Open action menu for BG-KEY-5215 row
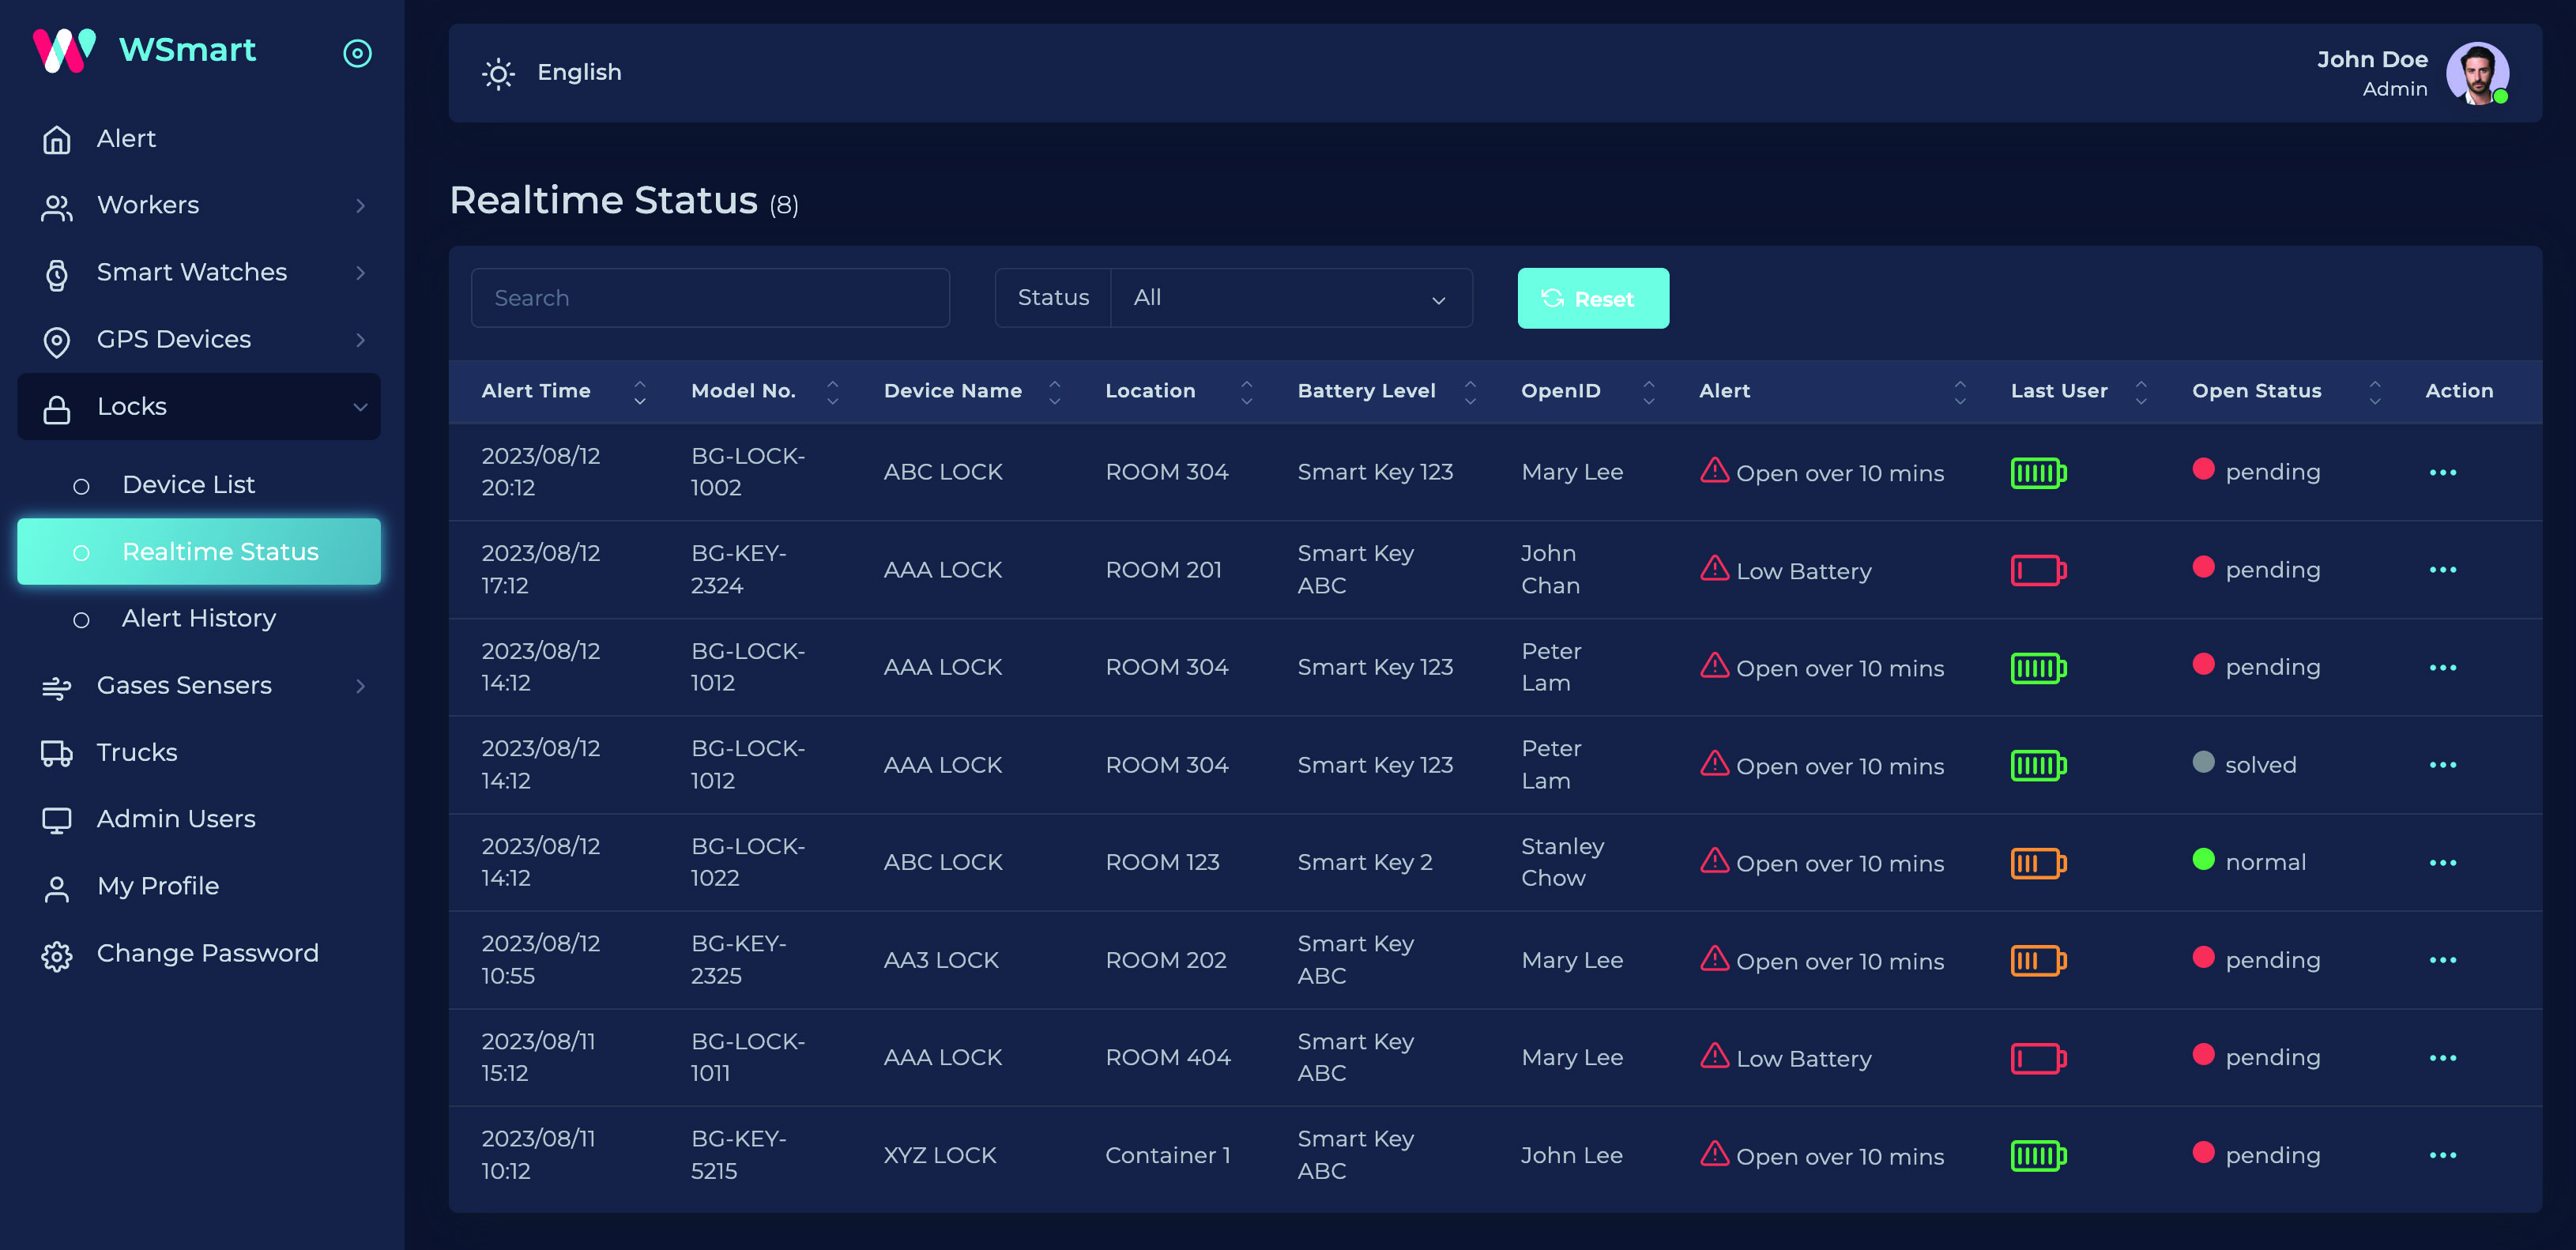The width and height of the screenshot is (2576, 1250). tap(2442, 1155)
